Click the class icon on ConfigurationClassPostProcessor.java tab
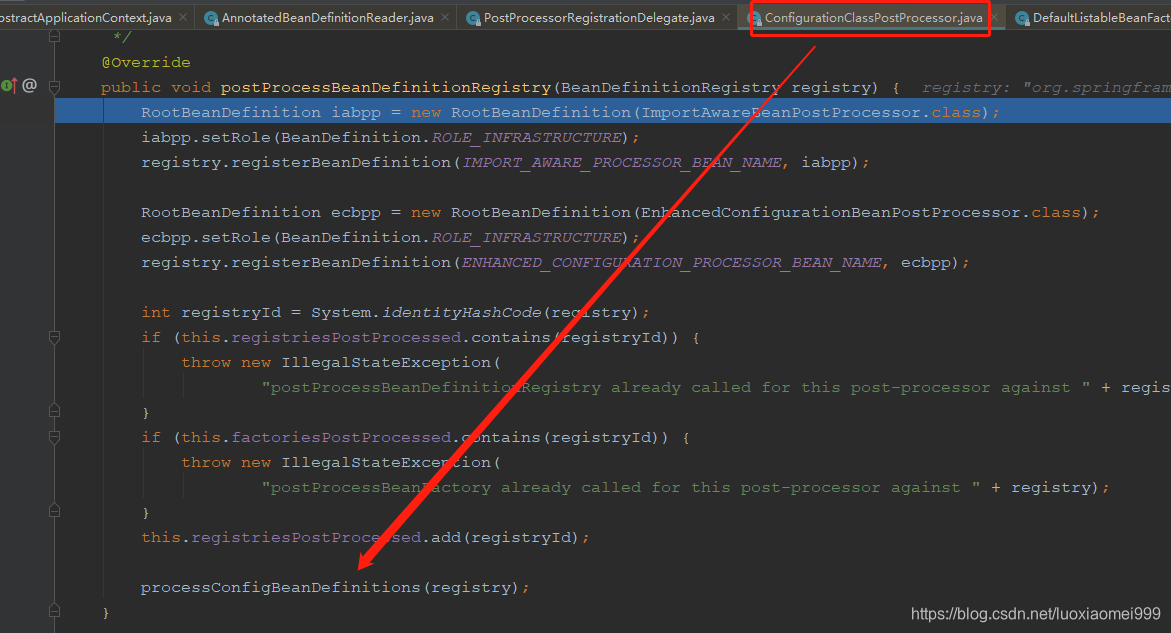The height and width of the screenshot is (633, 1171). point(755,18)
